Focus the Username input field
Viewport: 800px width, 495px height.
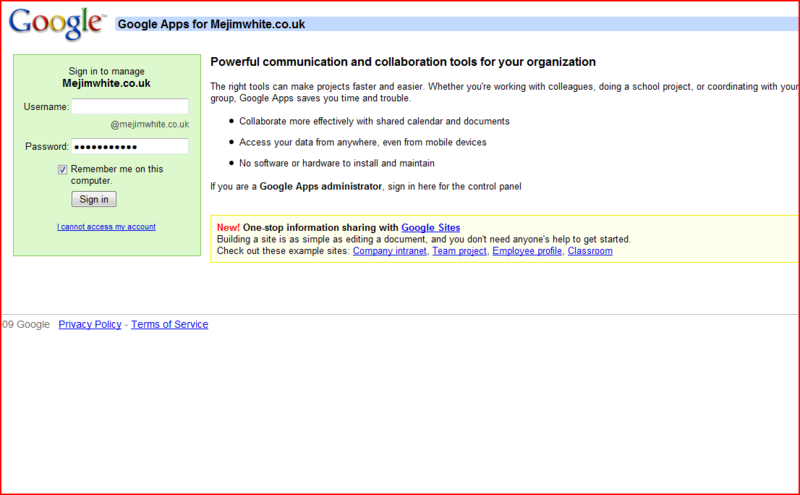(x=130, y=106)
